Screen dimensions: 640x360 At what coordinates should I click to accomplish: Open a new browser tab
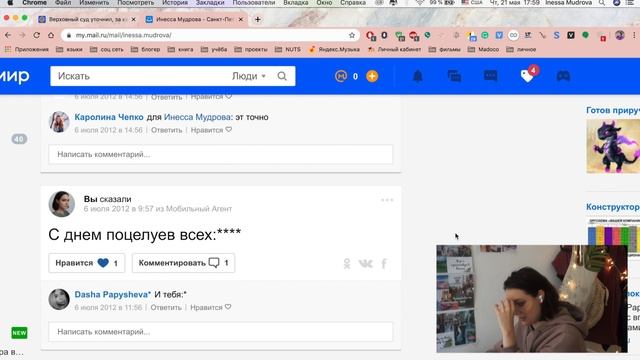click(x=258, y=19)
